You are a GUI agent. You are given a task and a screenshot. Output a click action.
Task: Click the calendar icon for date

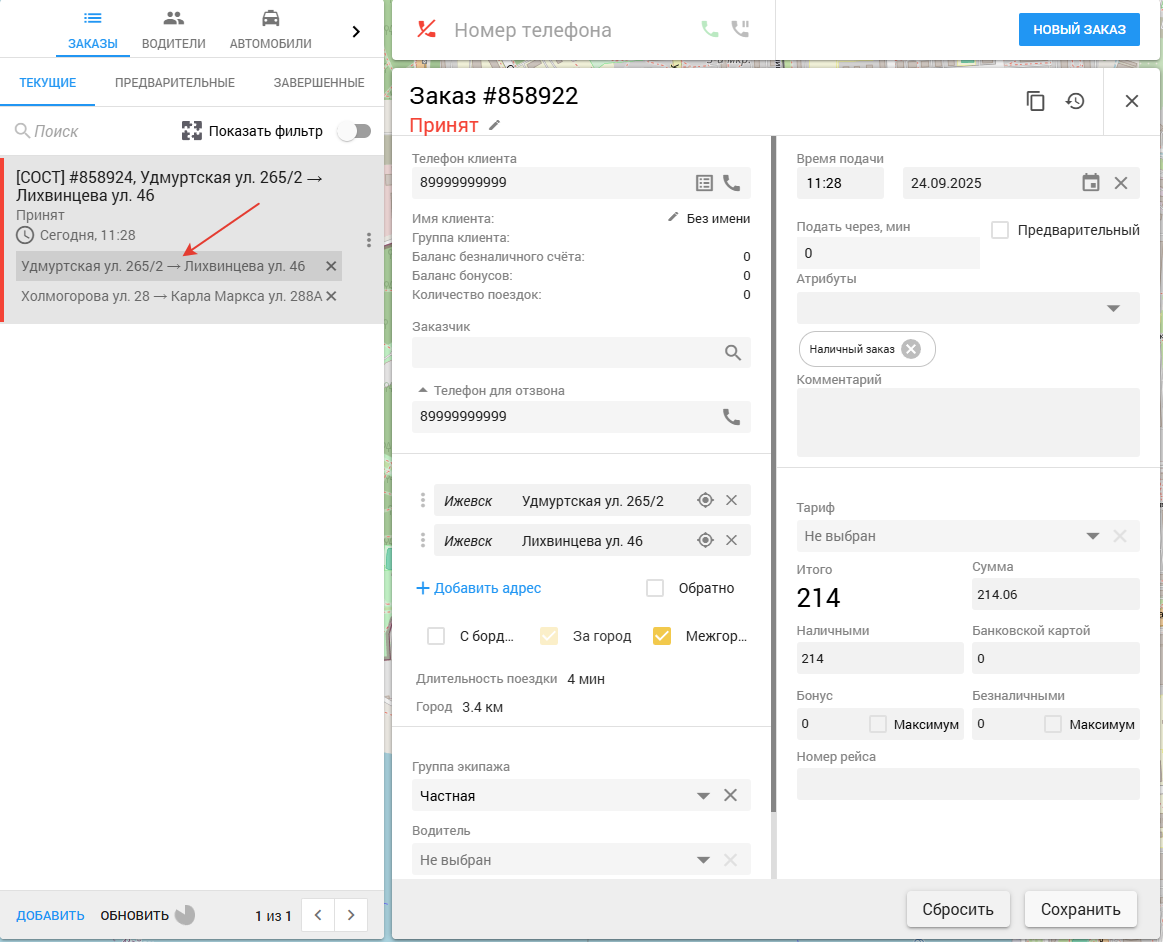tap(1091, 183)
